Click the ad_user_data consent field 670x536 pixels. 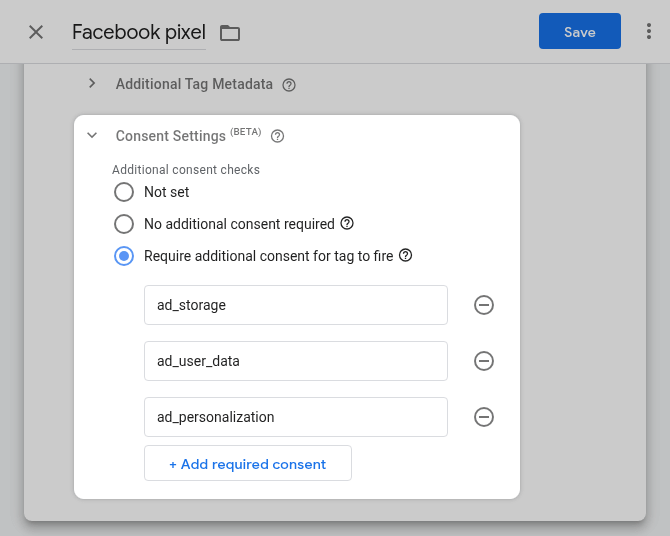[x=296, y=361]
